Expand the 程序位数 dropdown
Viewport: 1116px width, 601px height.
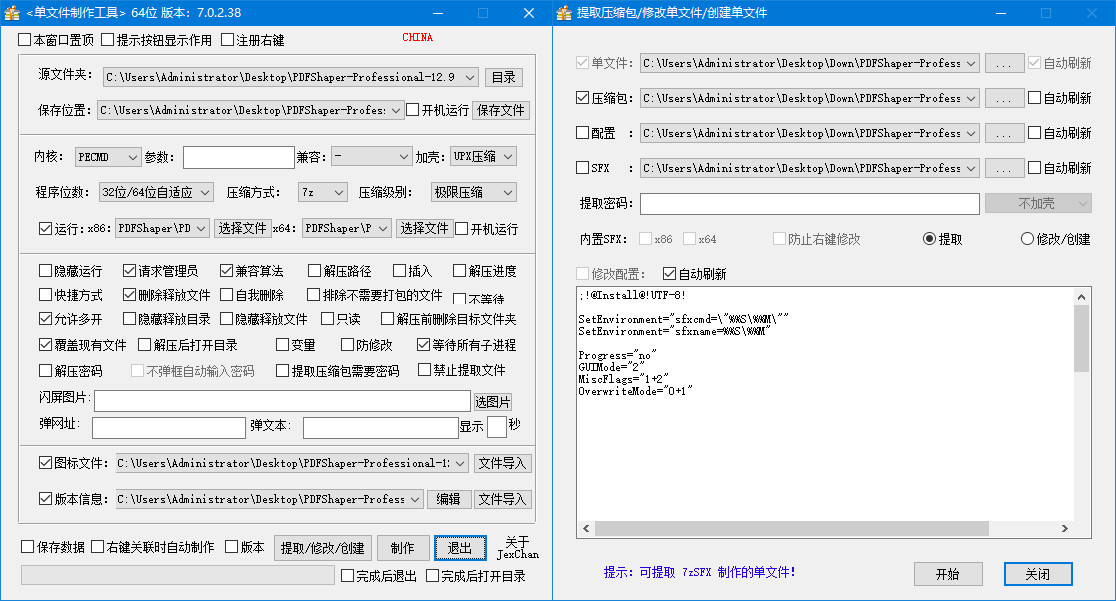click(205, 192)
